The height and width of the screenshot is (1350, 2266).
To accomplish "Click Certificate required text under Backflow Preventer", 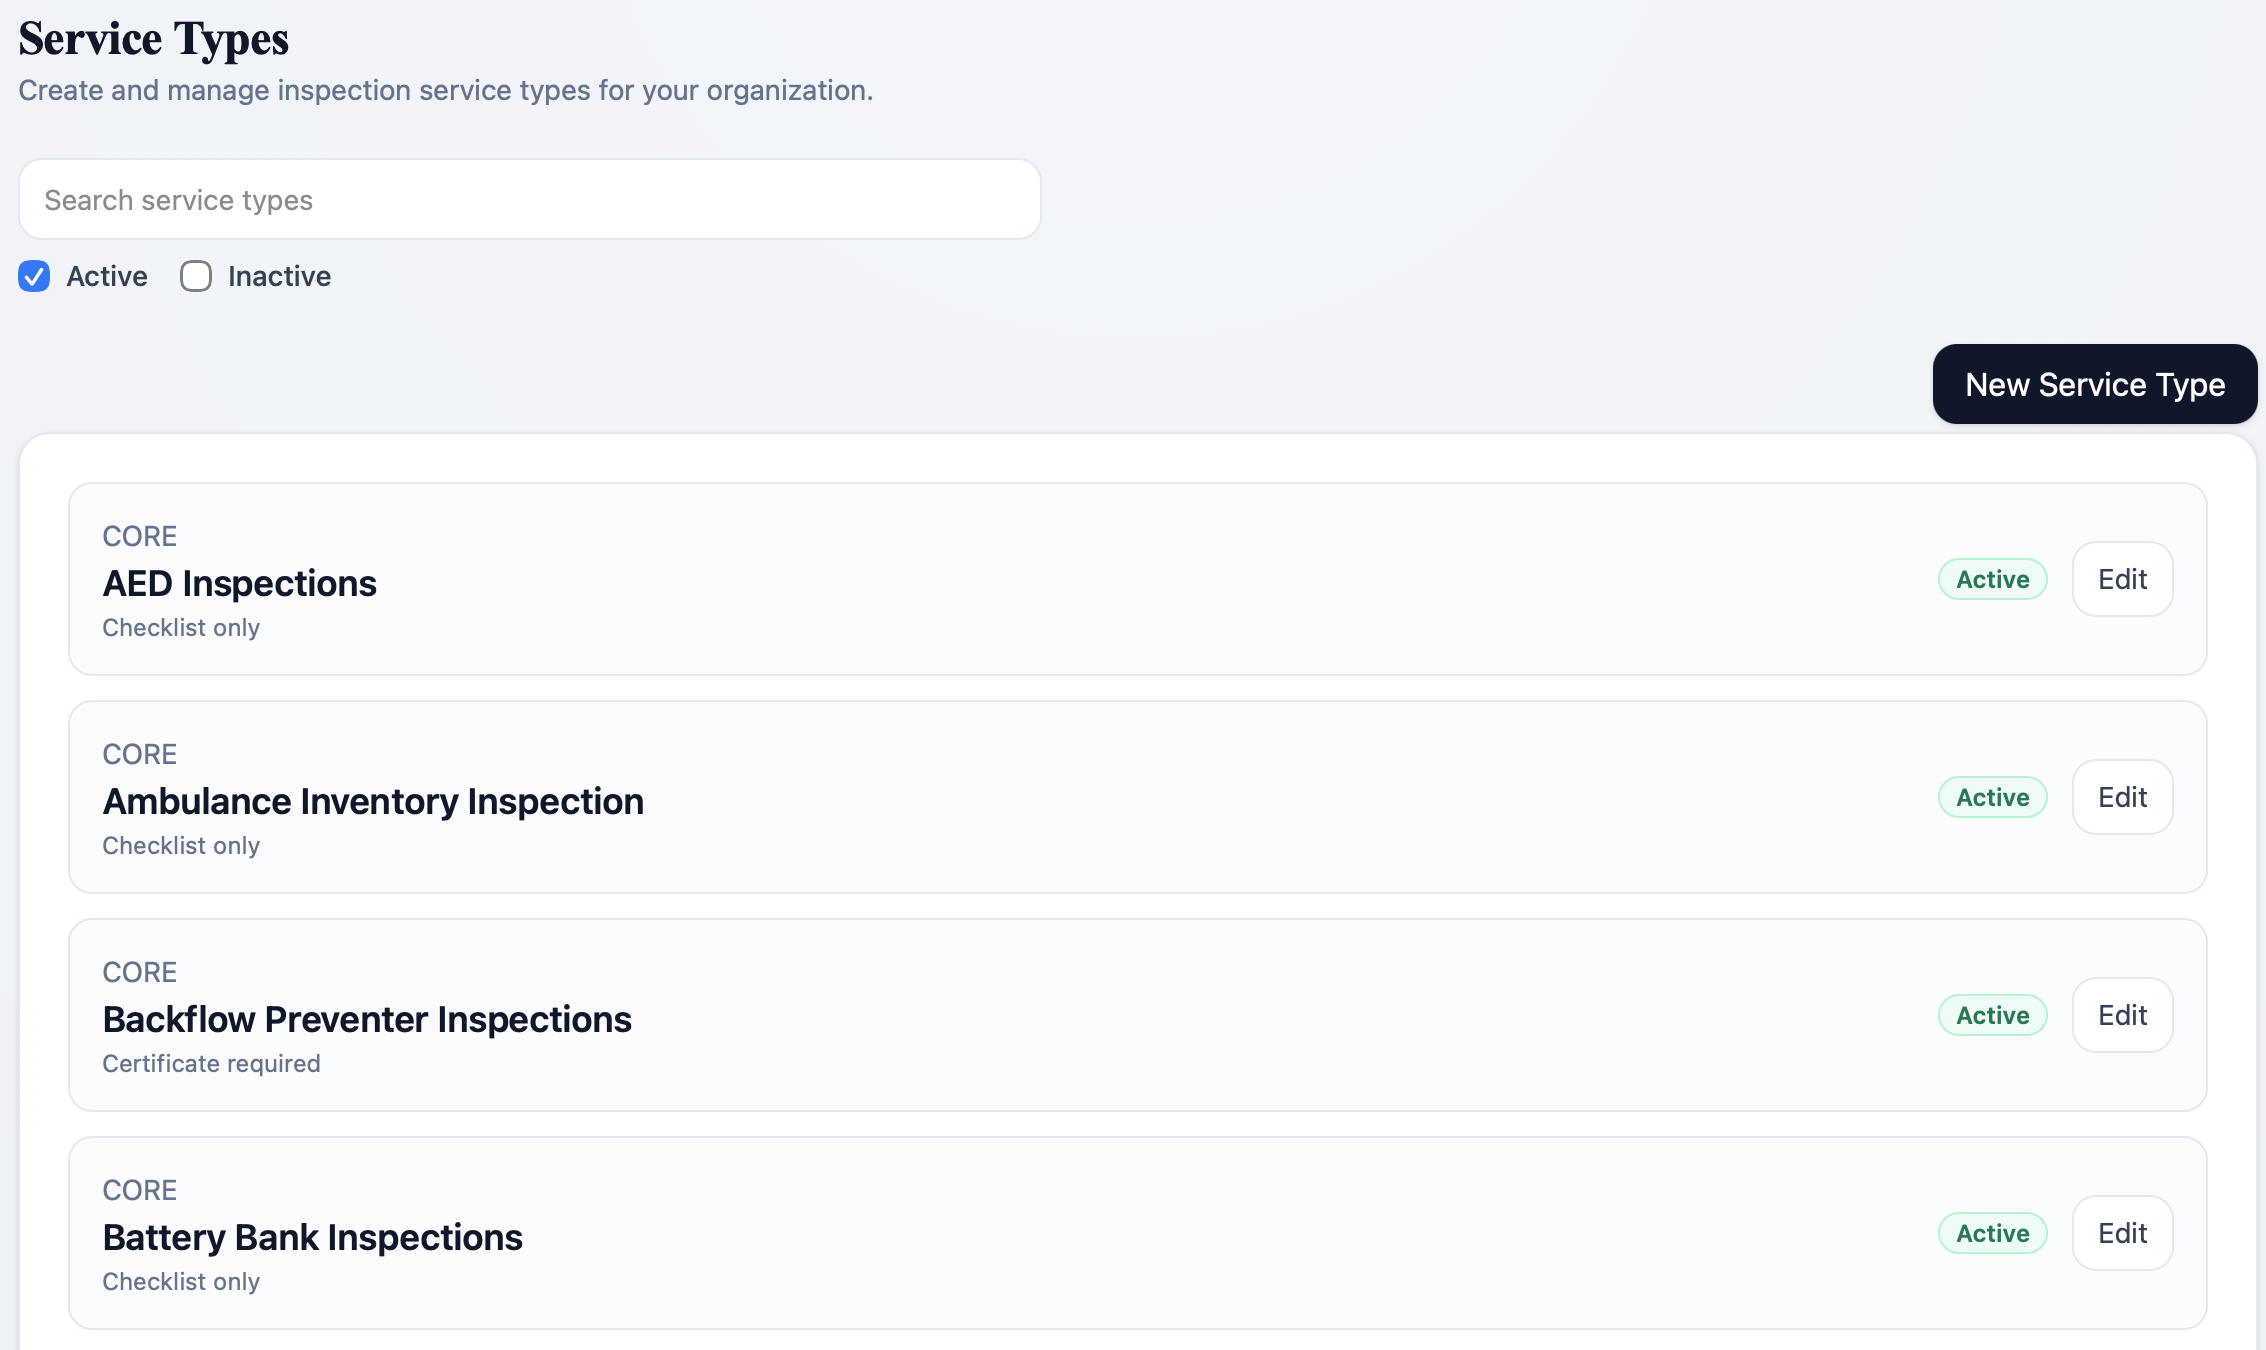I will point(211,1063).
